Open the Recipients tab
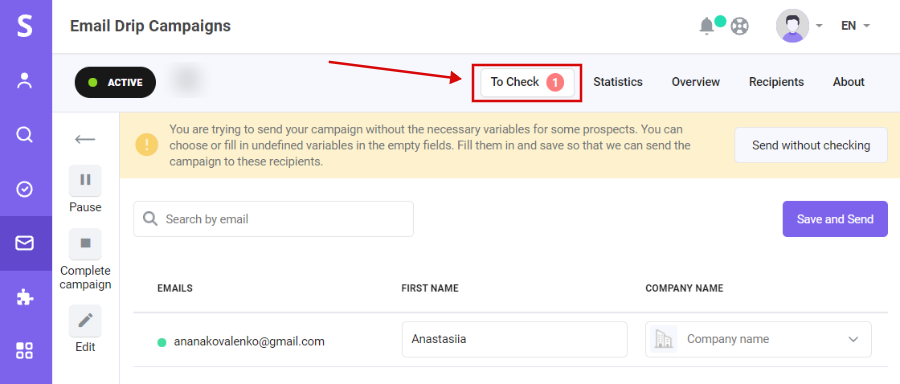900x384 pixels. tap(776, 82)
